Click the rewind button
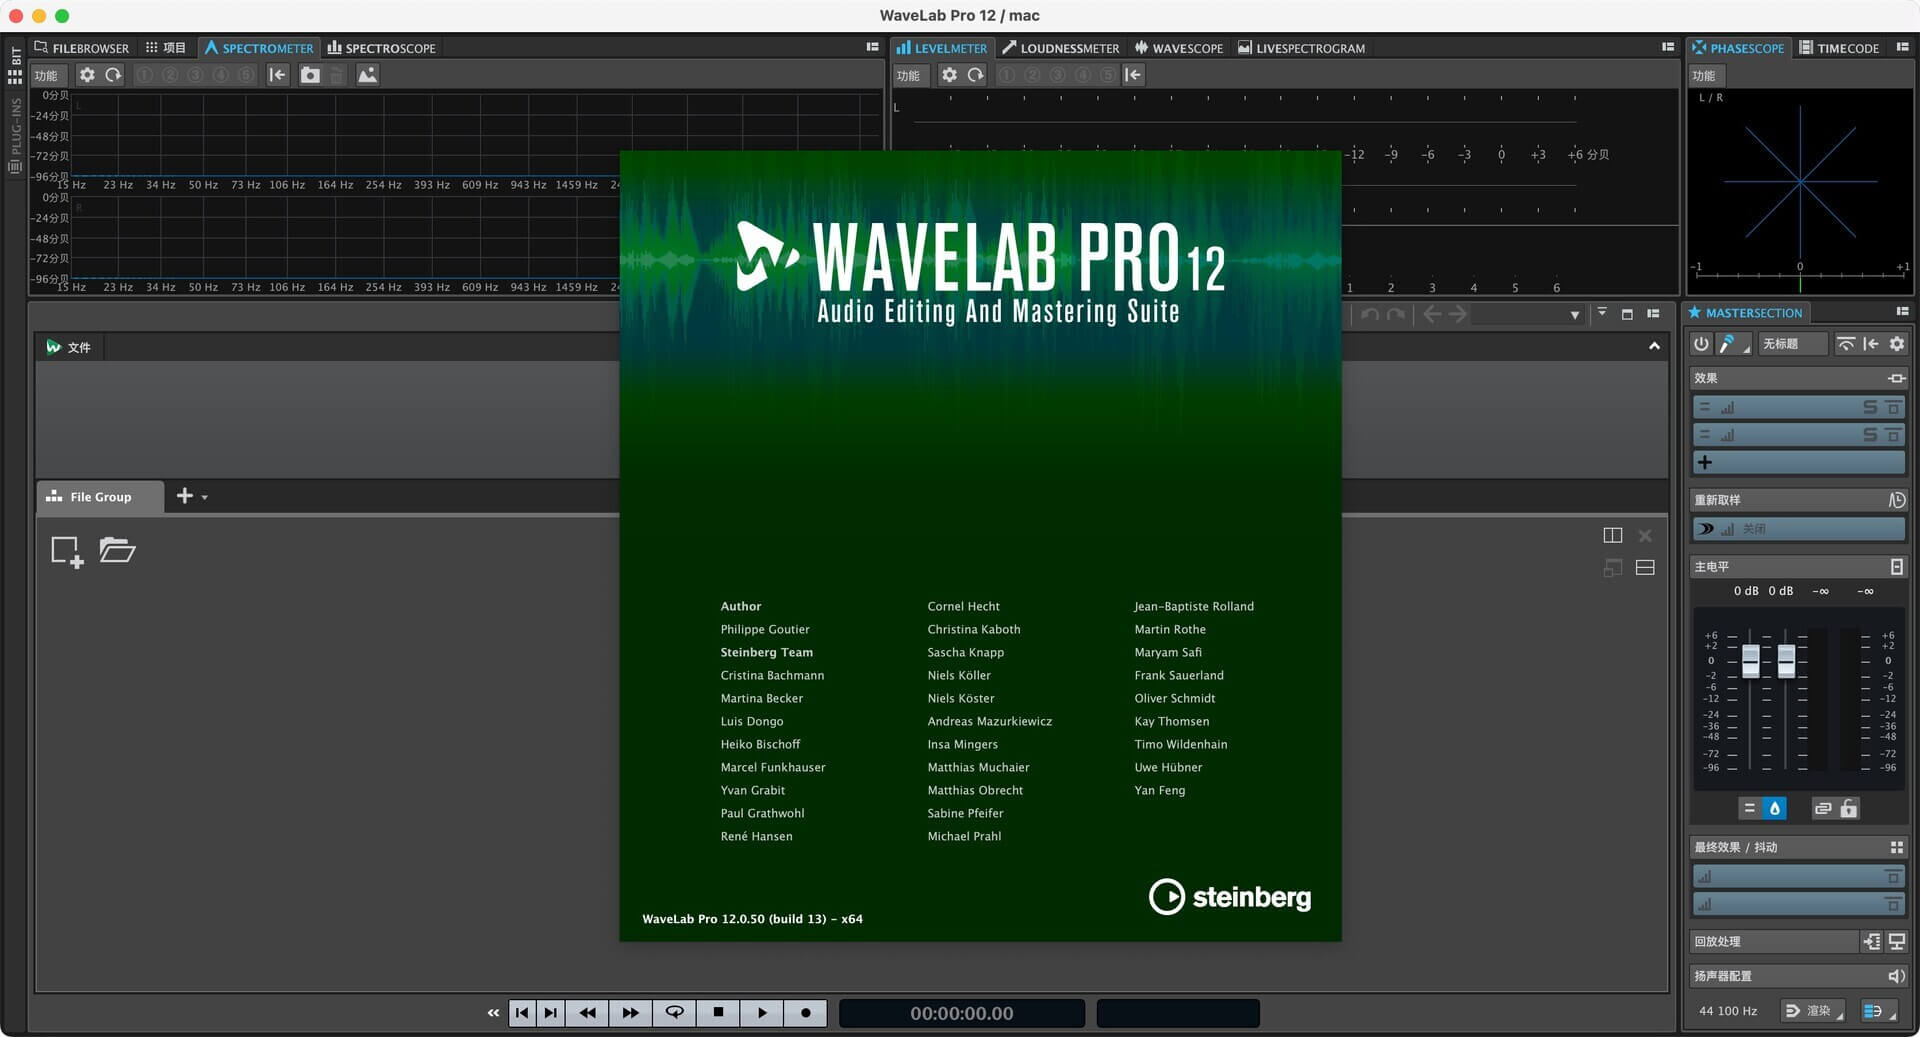The image size is (1920, 1037). coord(587,1013)
